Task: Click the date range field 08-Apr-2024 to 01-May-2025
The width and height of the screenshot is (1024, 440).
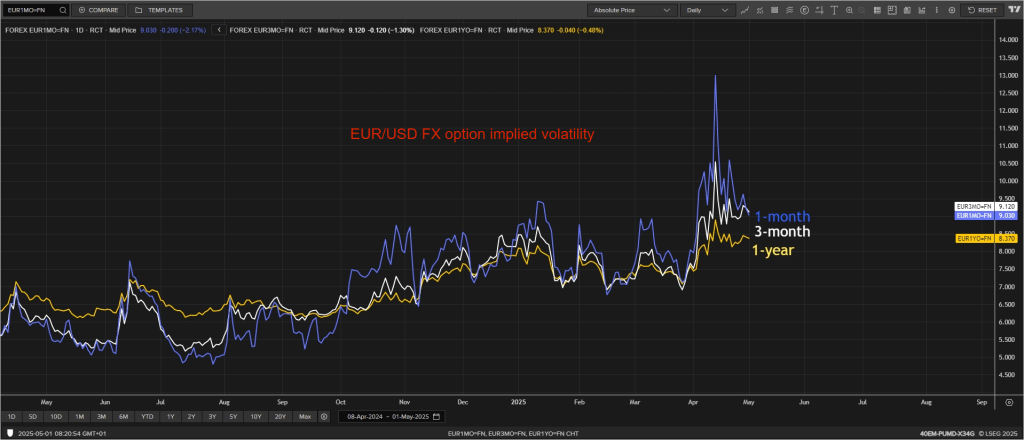Action: tap(386, 416)
